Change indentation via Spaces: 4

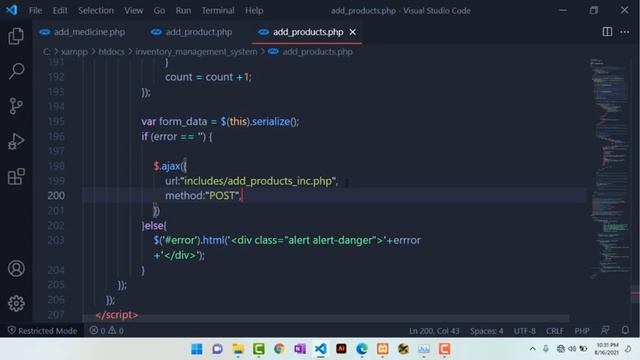point(487,331)
